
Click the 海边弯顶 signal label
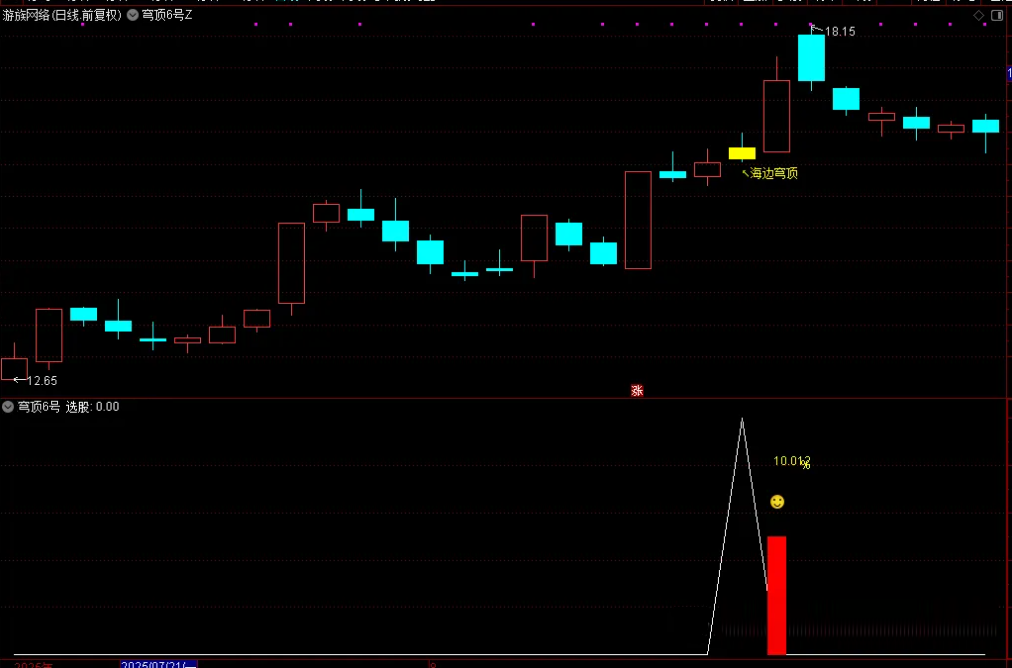[x=774, y=173]
